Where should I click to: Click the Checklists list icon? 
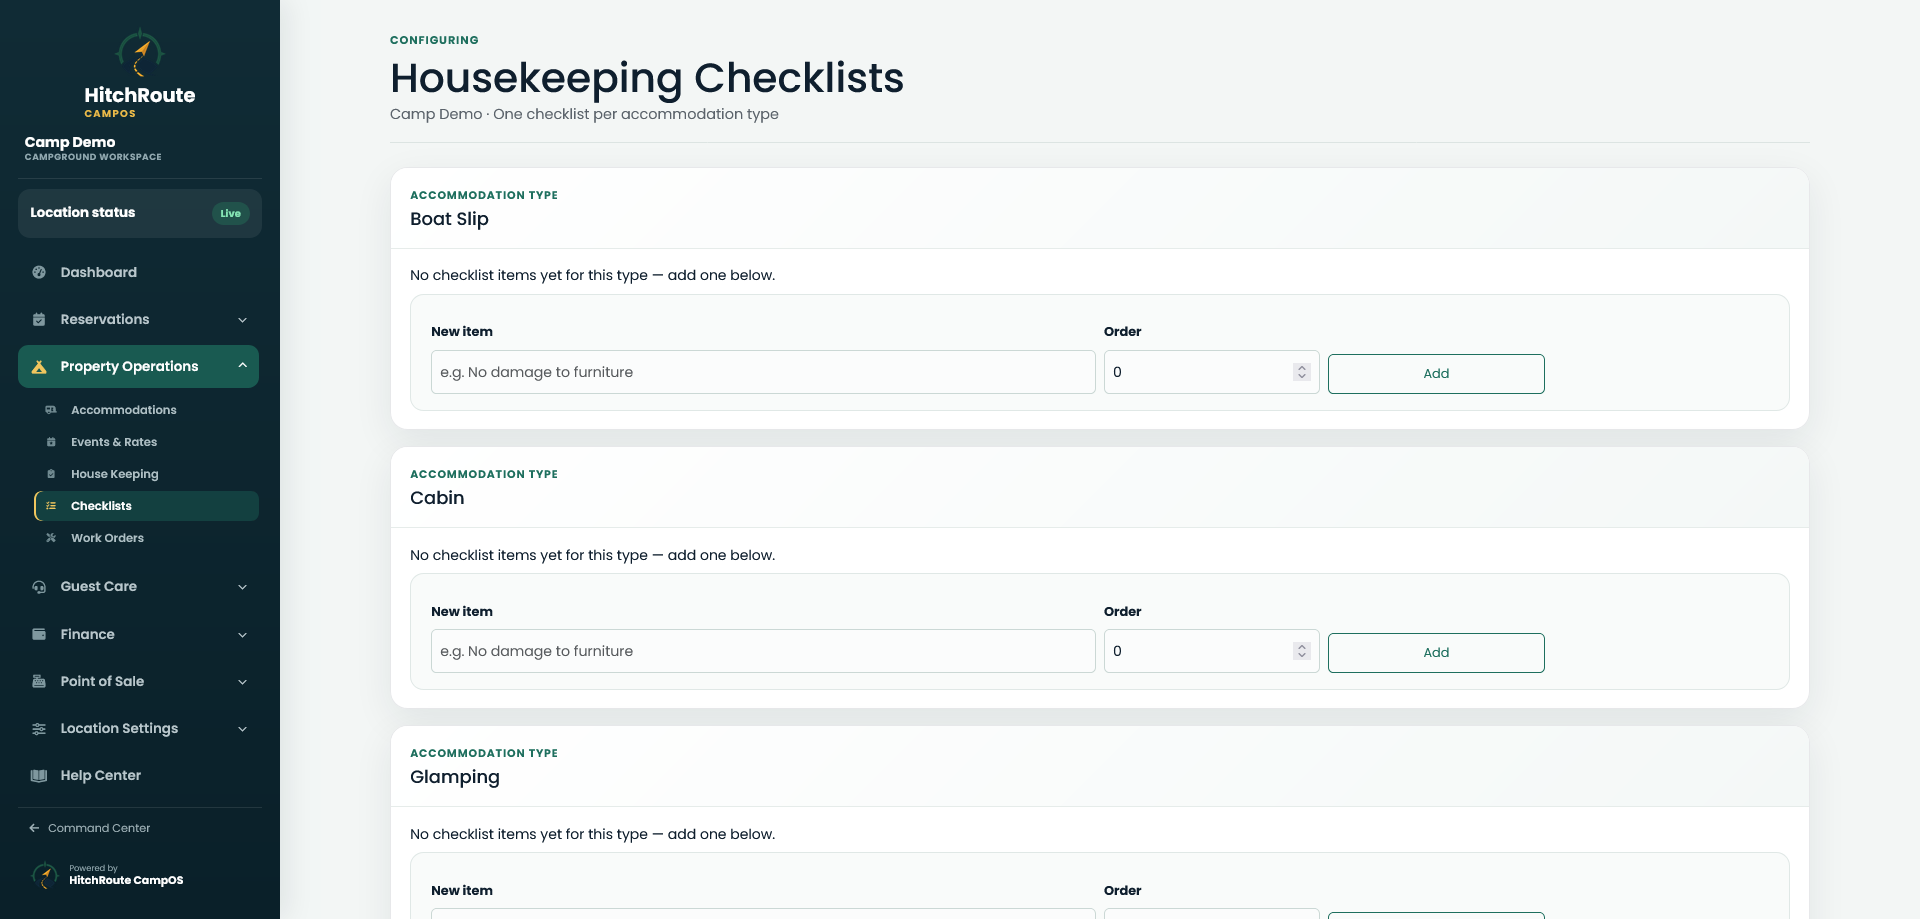[51, 506]
